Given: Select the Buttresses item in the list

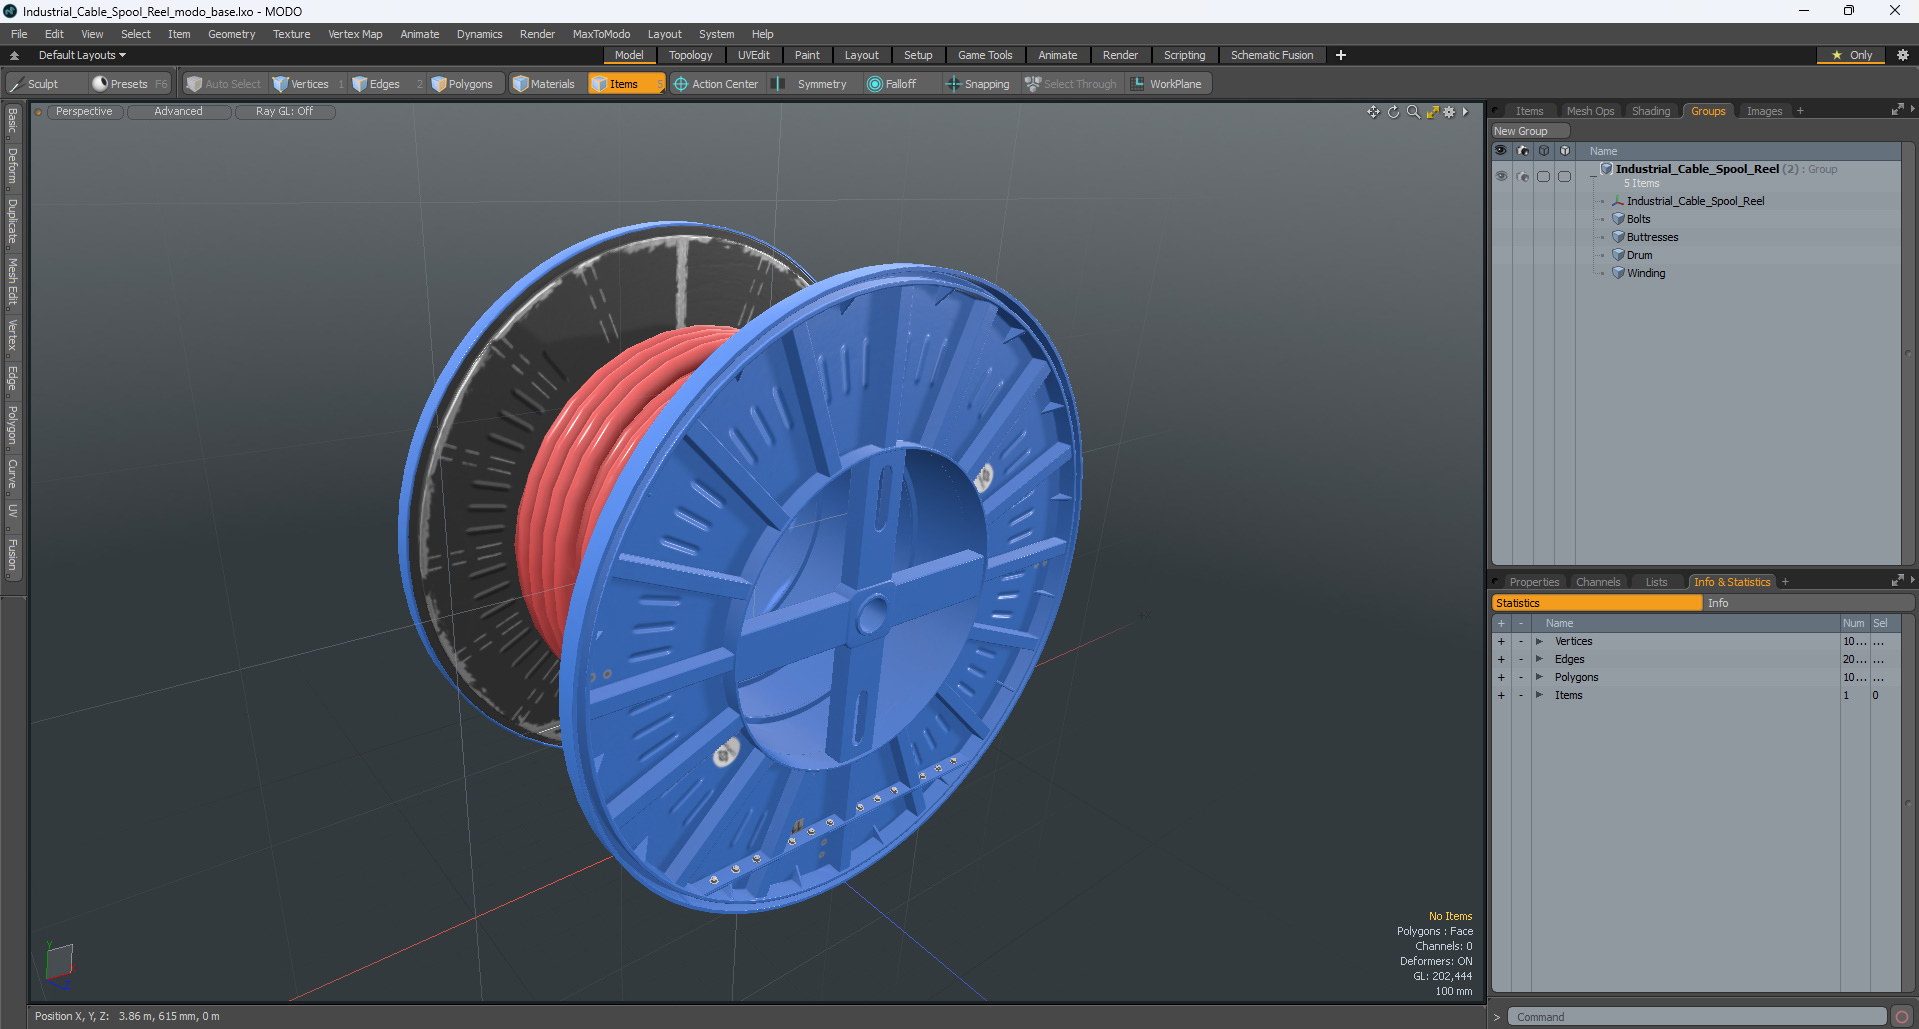Looking at the screenshot, I should 1652,237.
